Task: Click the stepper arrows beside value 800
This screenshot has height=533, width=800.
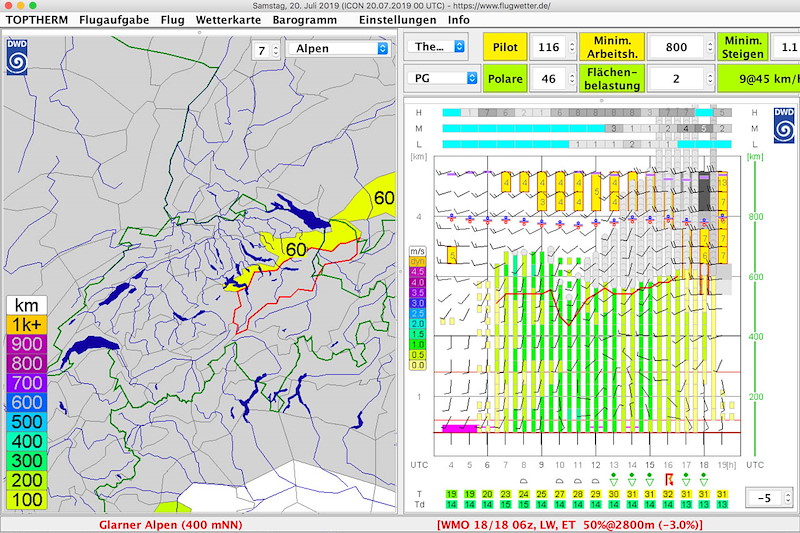Action: (x=710, y=47)
